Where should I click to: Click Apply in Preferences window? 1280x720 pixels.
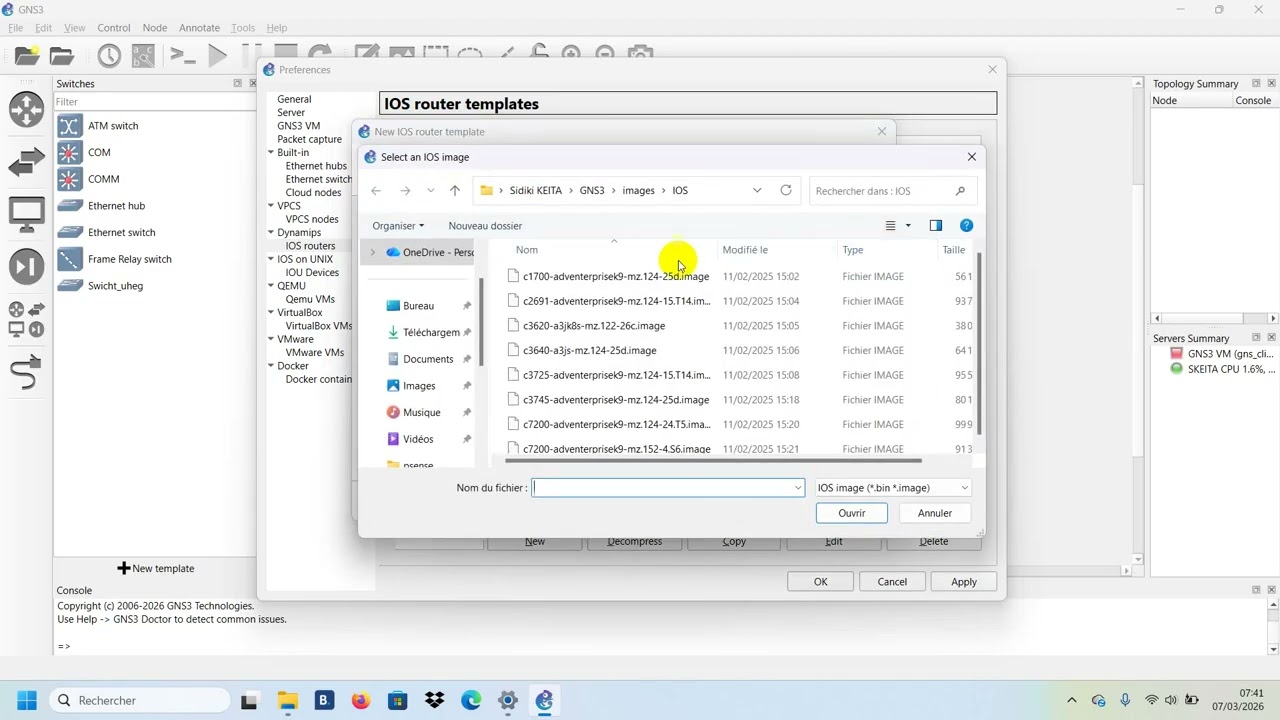[x=964, y=582]
